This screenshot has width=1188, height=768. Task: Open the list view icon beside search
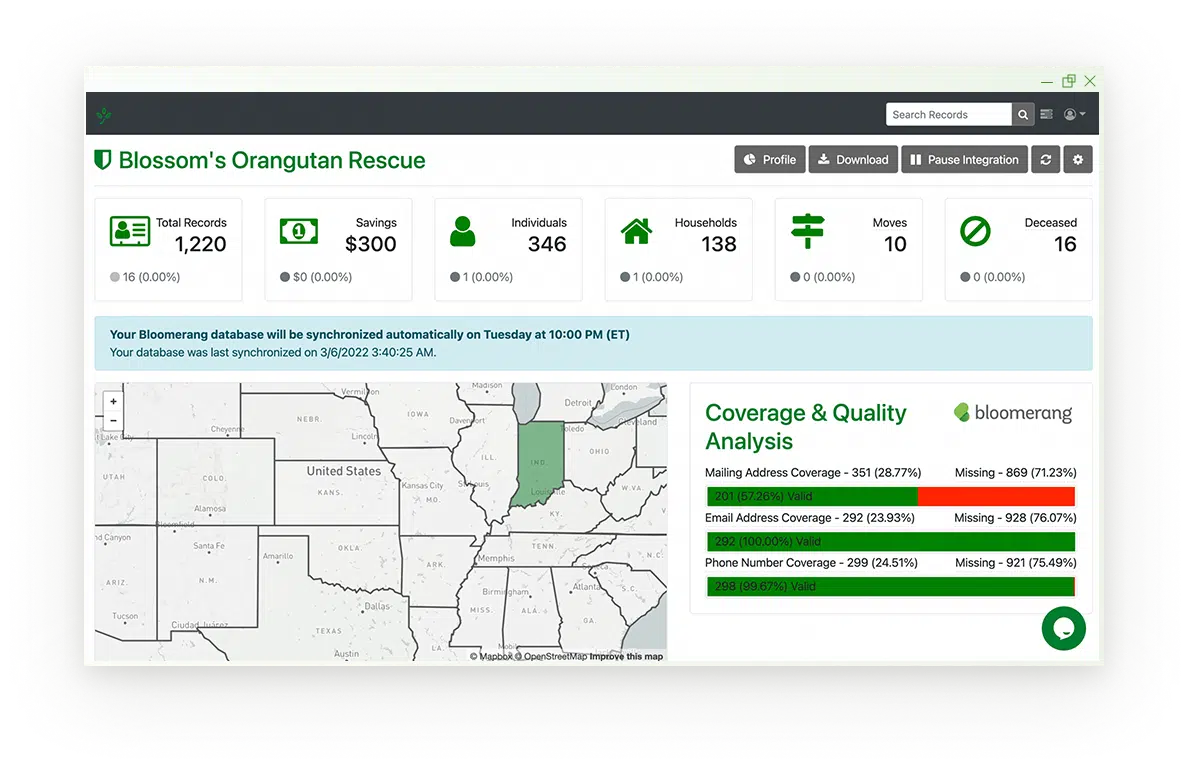(1046, 114)
